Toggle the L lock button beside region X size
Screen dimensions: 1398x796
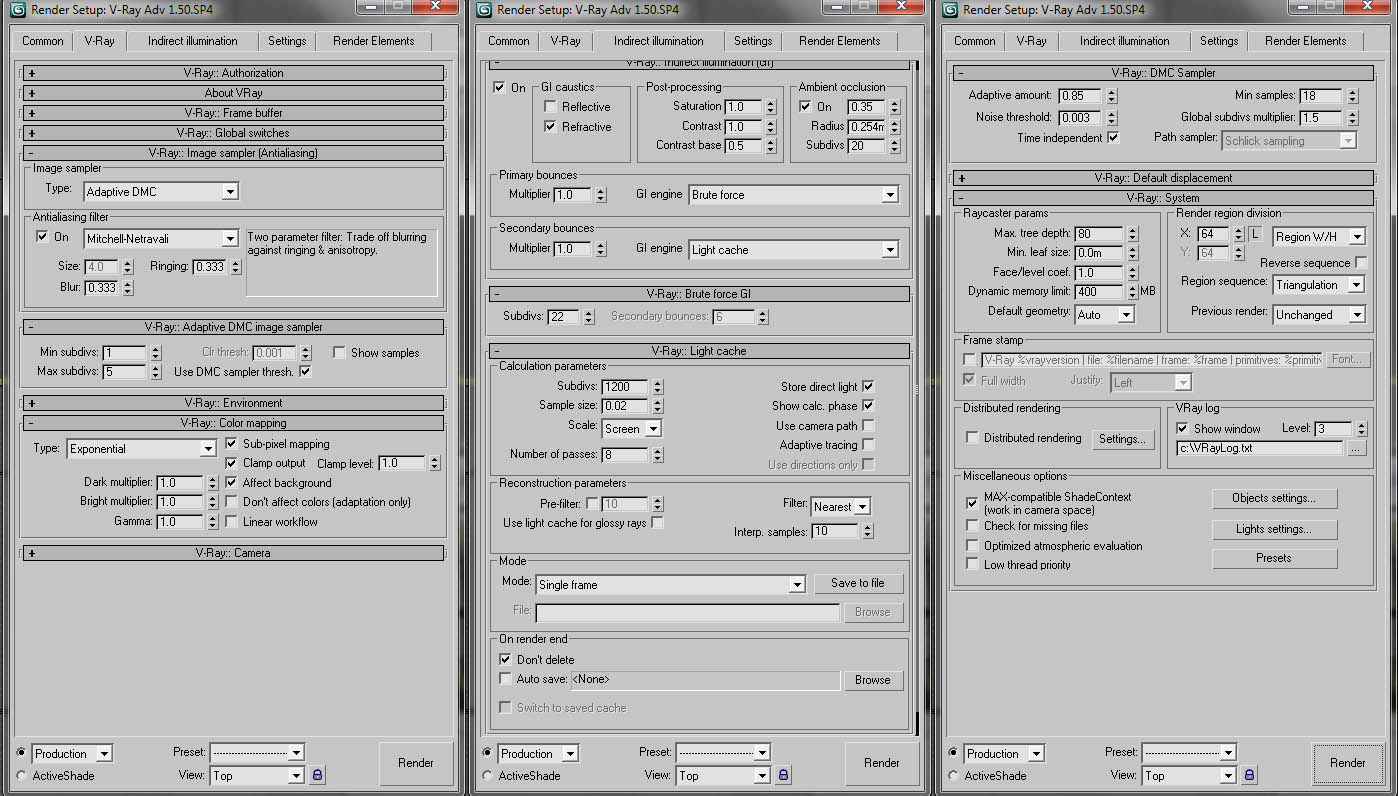click(1256, 235)
